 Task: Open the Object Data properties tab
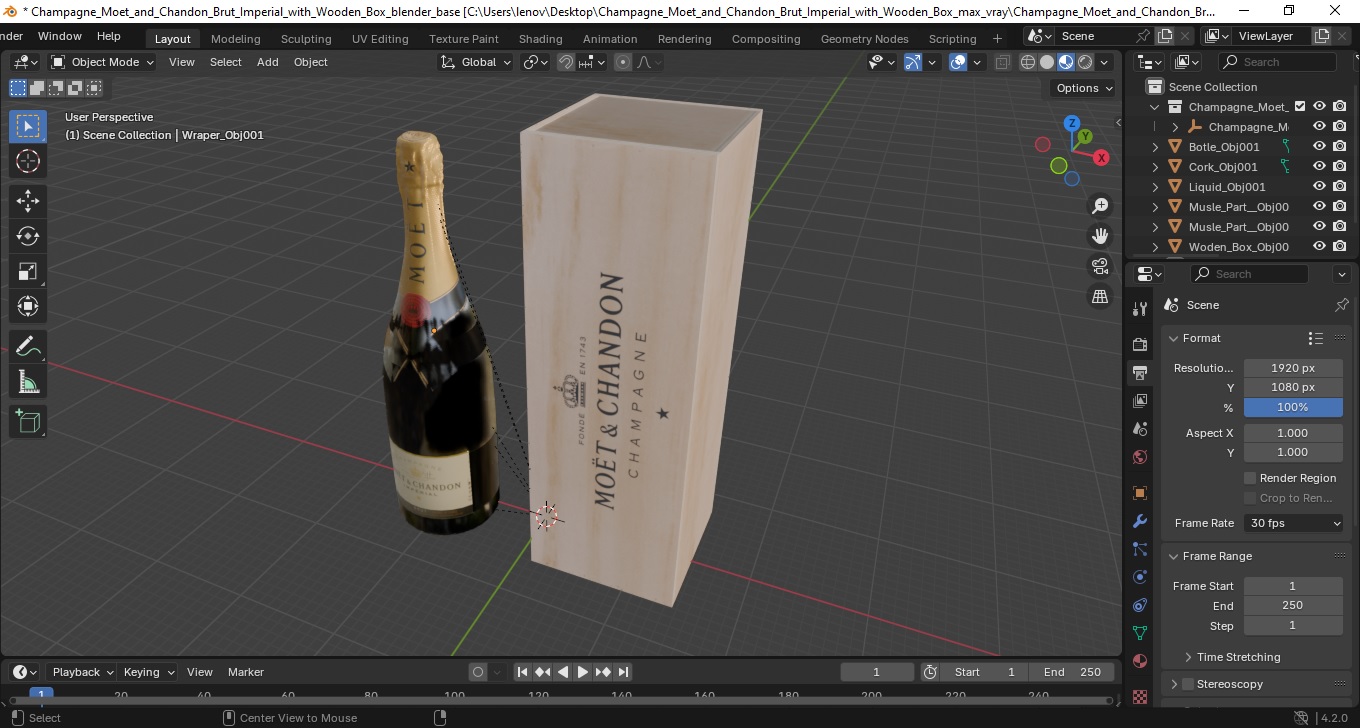click(1139, 633)
